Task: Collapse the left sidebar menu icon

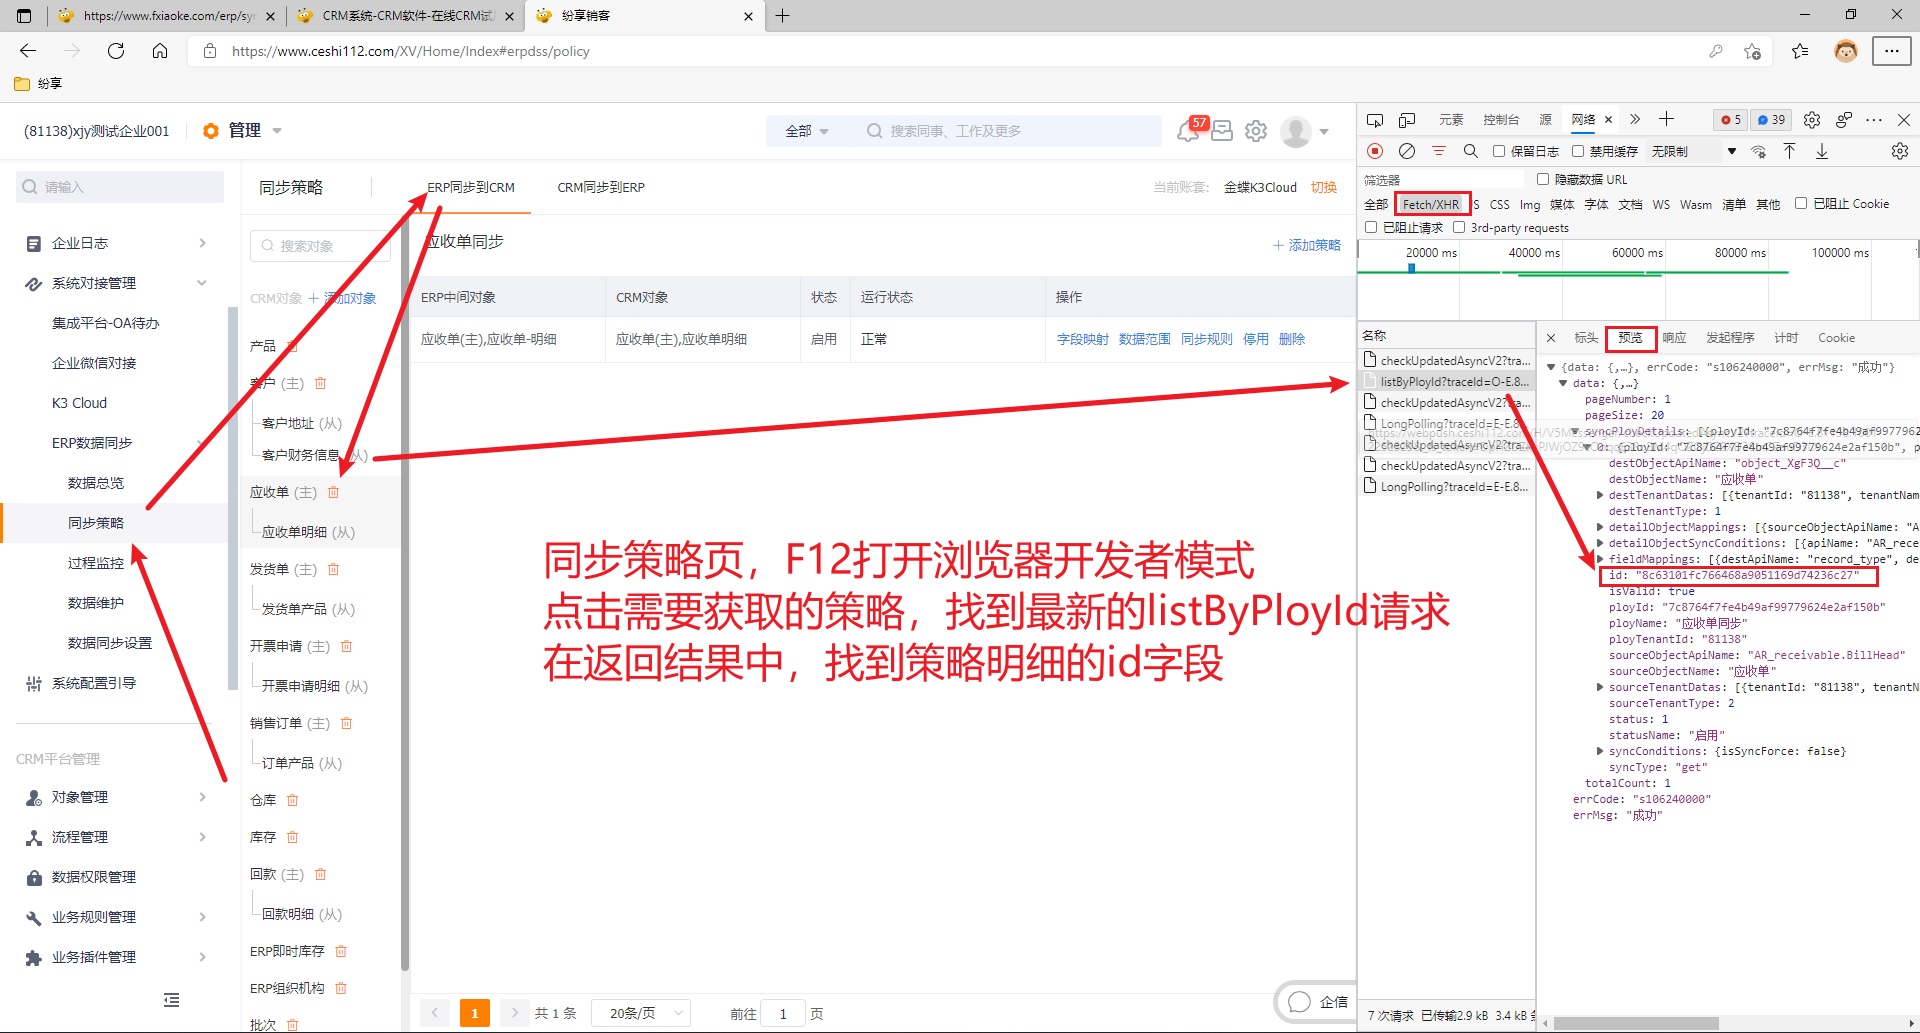Action: pos(172,1000)
